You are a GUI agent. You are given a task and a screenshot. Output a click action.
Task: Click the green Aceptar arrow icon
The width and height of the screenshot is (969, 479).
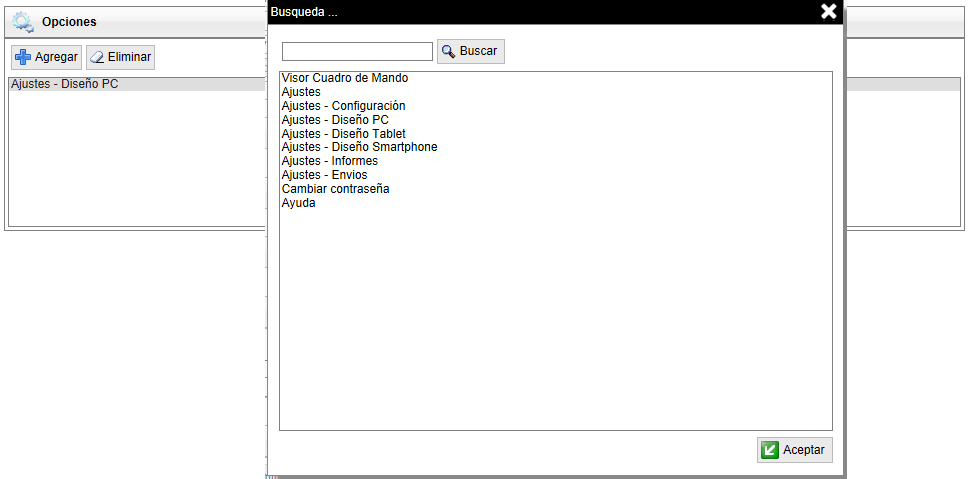(769, 450)
